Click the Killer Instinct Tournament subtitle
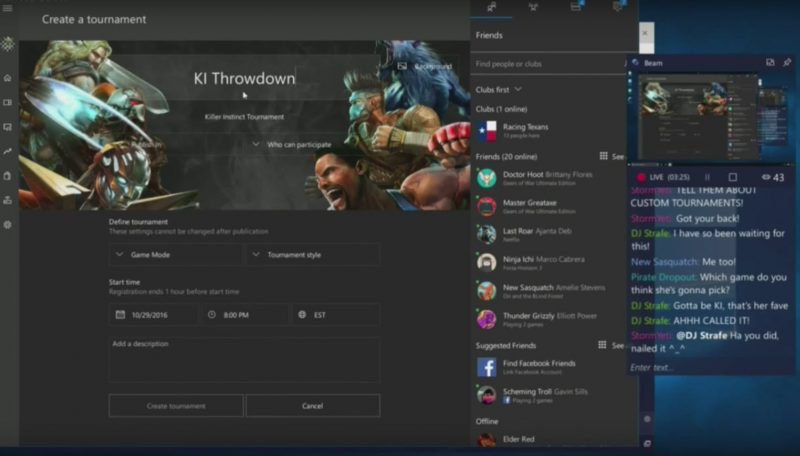 (x=244, y=117)
